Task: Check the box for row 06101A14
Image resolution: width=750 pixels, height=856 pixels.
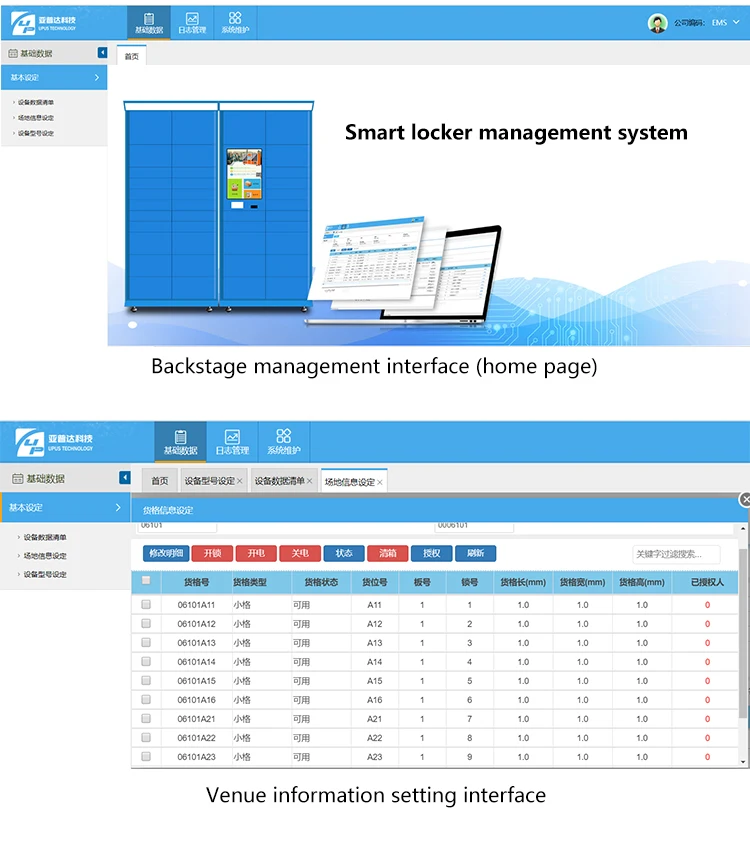Action: point(146,662)
